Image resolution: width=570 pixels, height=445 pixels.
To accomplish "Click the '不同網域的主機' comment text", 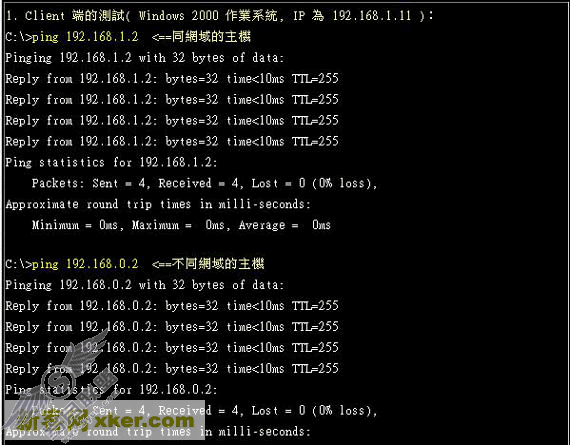I will point(218,264).
